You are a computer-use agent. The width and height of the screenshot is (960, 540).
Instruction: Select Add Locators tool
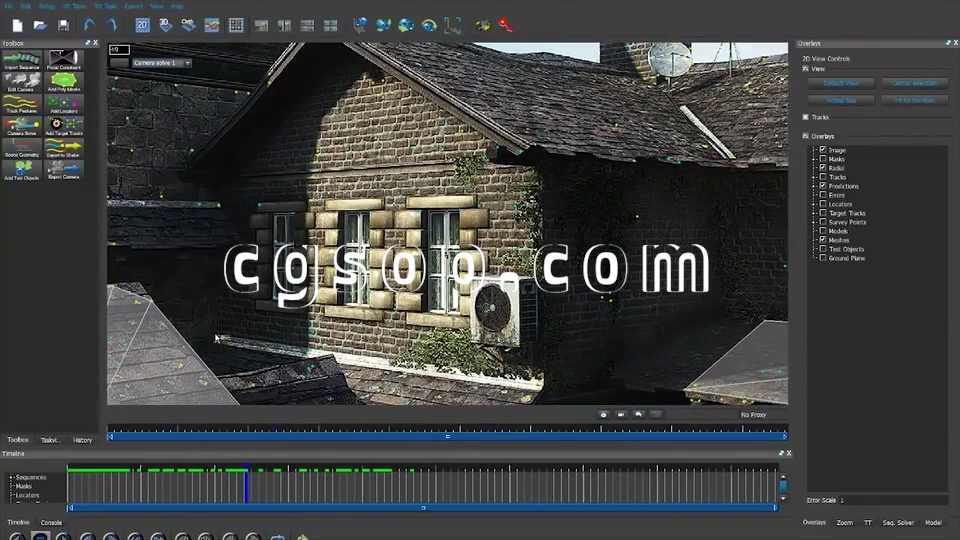(64, 104)
